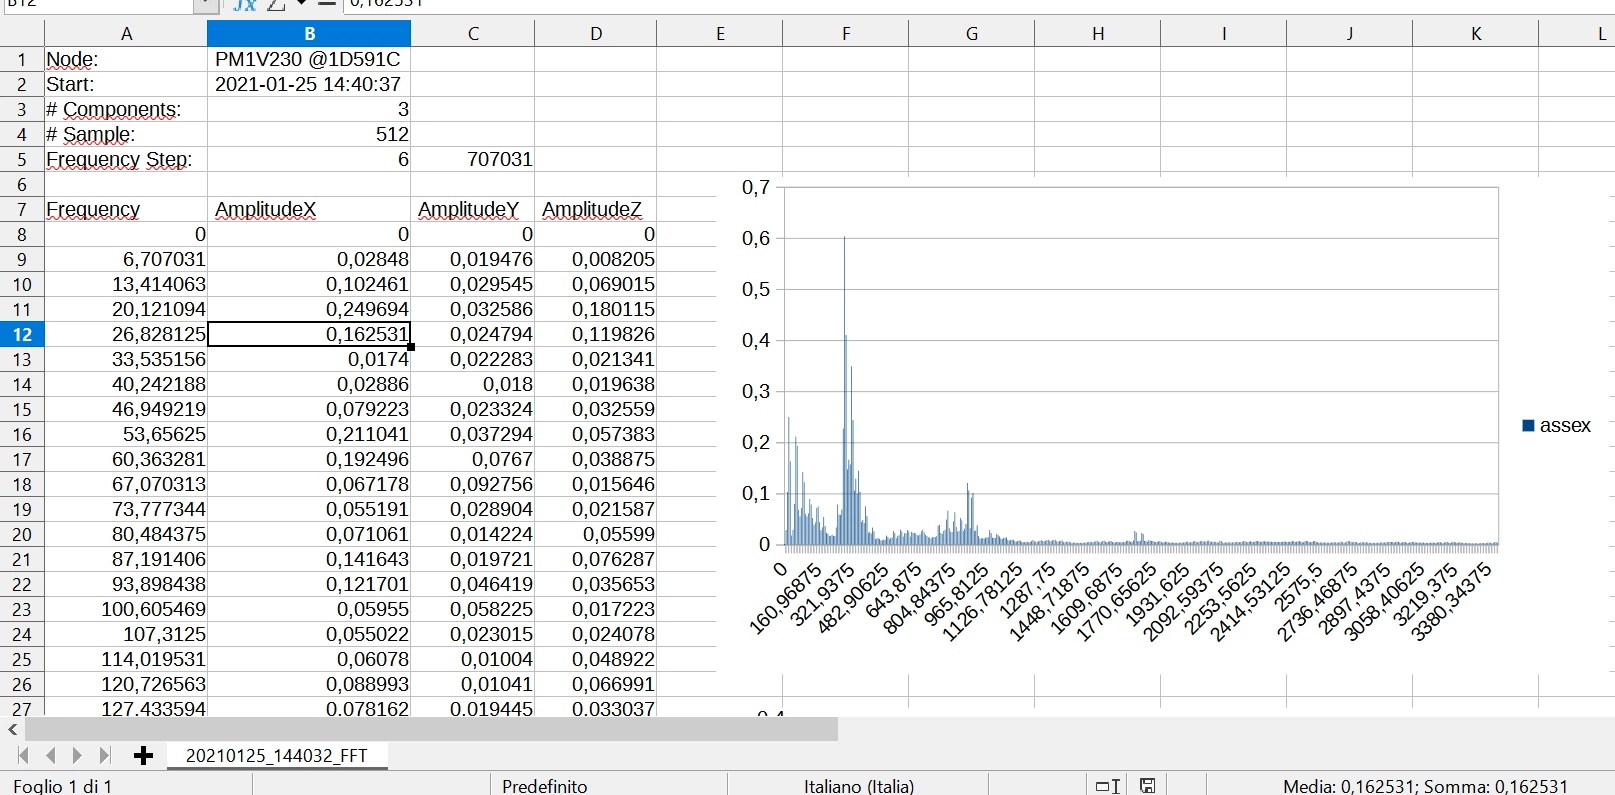Select column H header
The image size is (1615, 795).
pos(1098,34)
